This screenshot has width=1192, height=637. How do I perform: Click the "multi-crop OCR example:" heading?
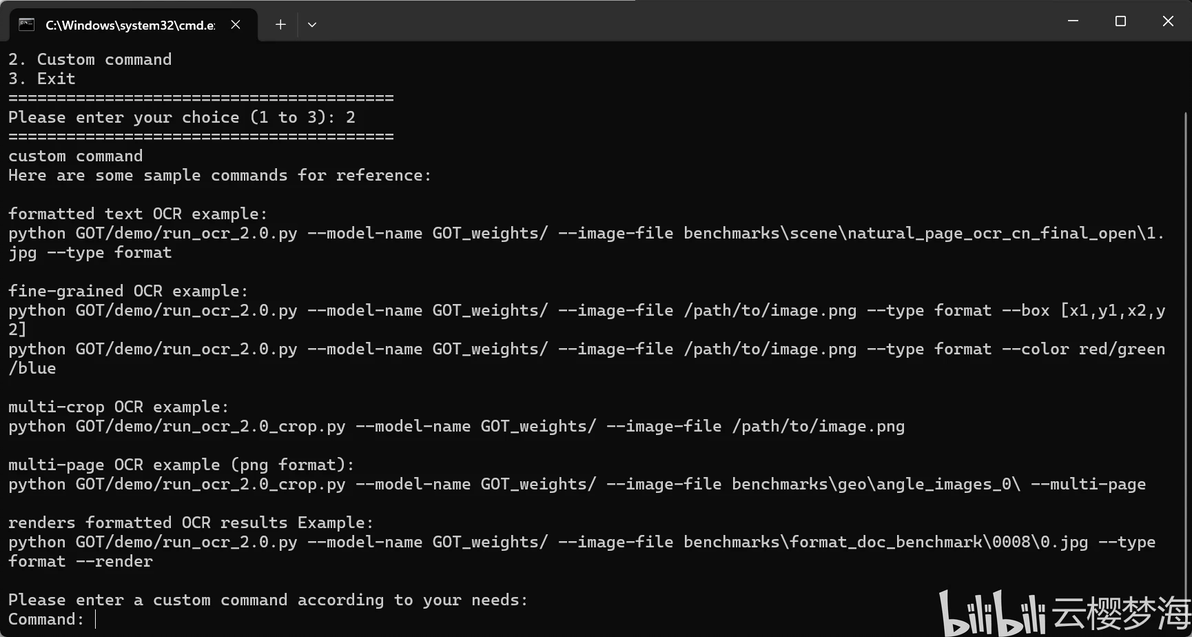tap(119, 407)
